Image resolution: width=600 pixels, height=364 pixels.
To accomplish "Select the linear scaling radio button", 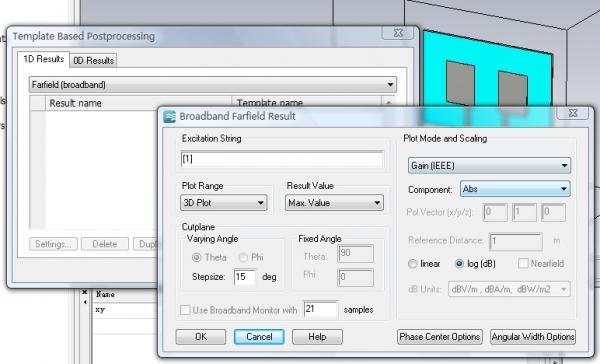I will [412, 264].
